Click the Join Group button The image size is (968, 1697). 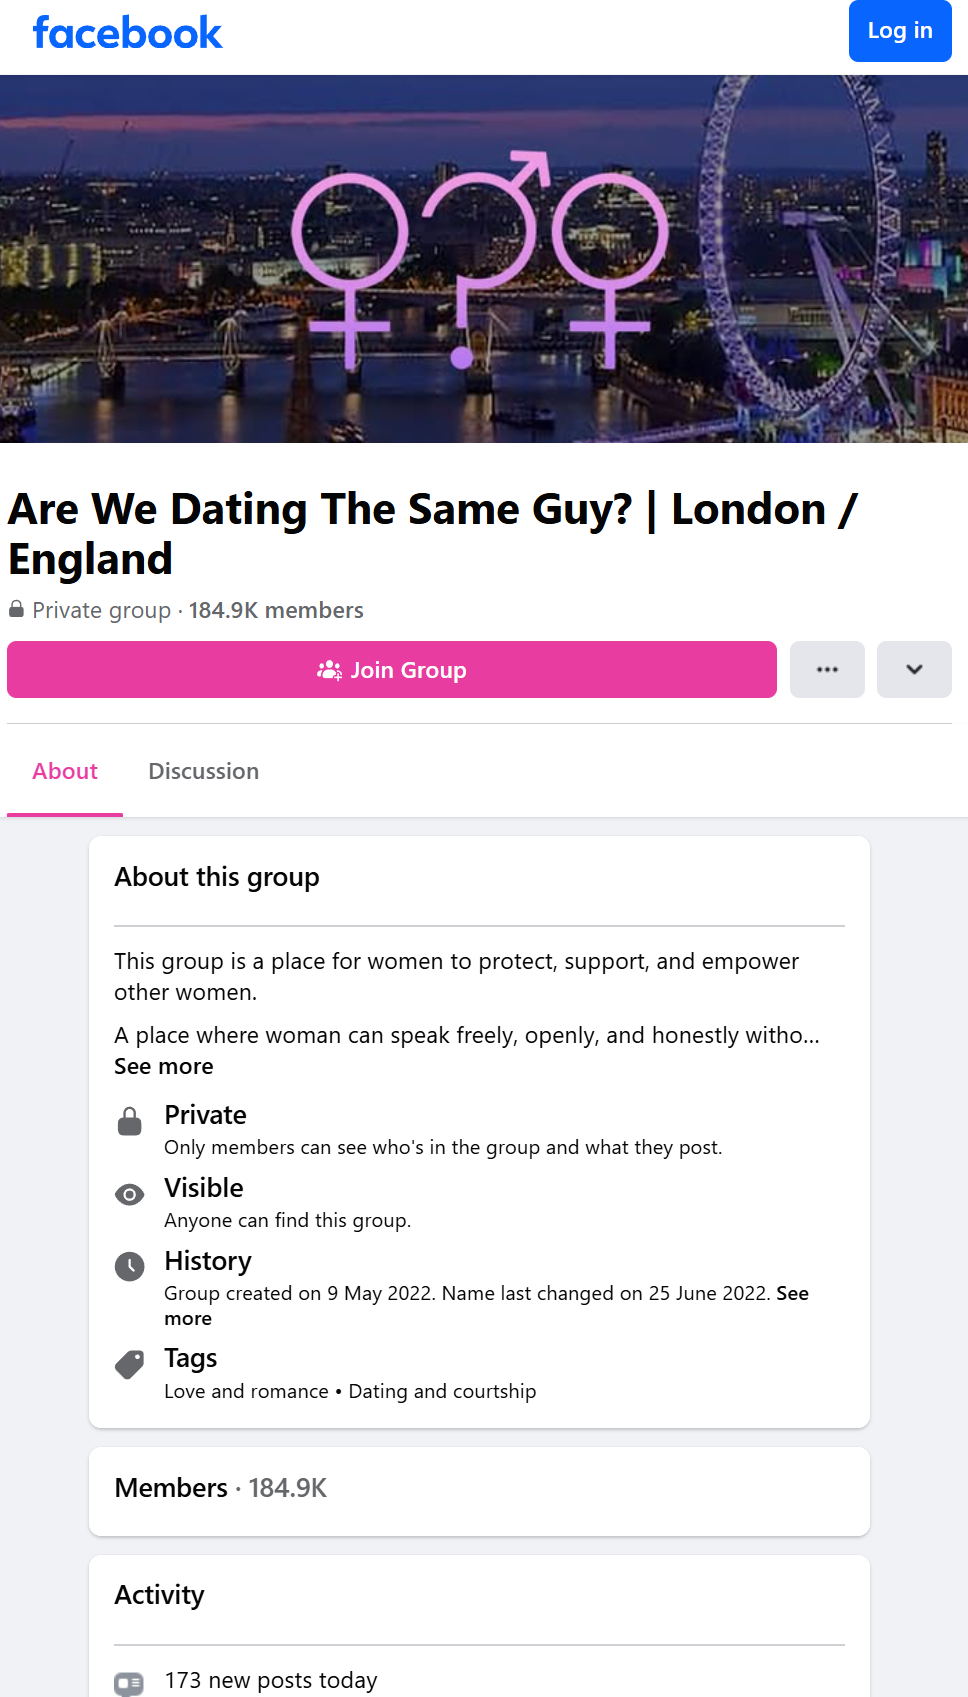pos(392,670)
